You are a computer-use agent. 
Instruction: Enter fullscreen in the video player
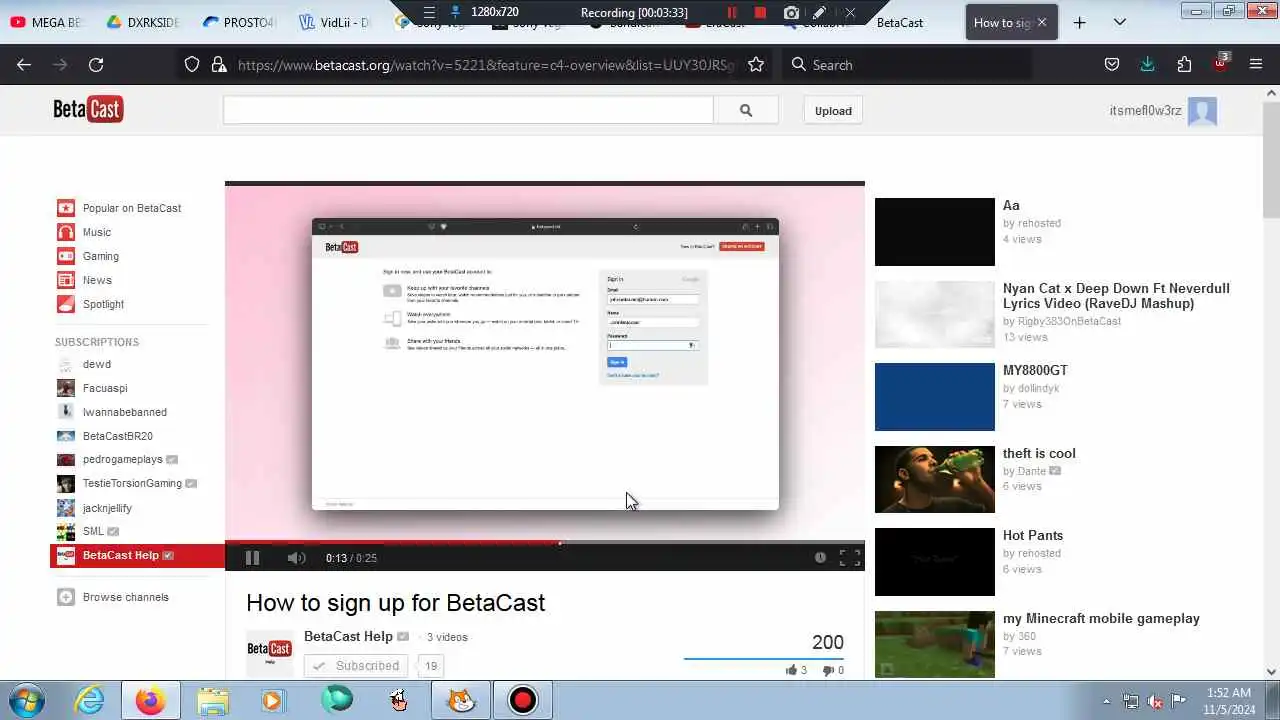coord(849,558)
